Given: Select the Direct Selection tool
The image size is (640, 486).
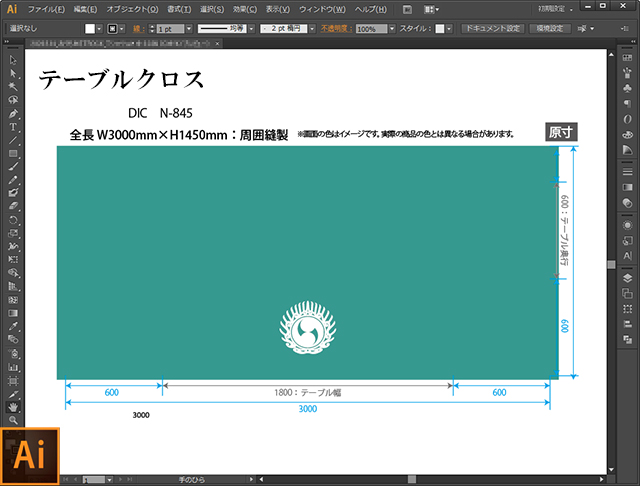Looking at the screenshot, I should click(x=13, y=73).
